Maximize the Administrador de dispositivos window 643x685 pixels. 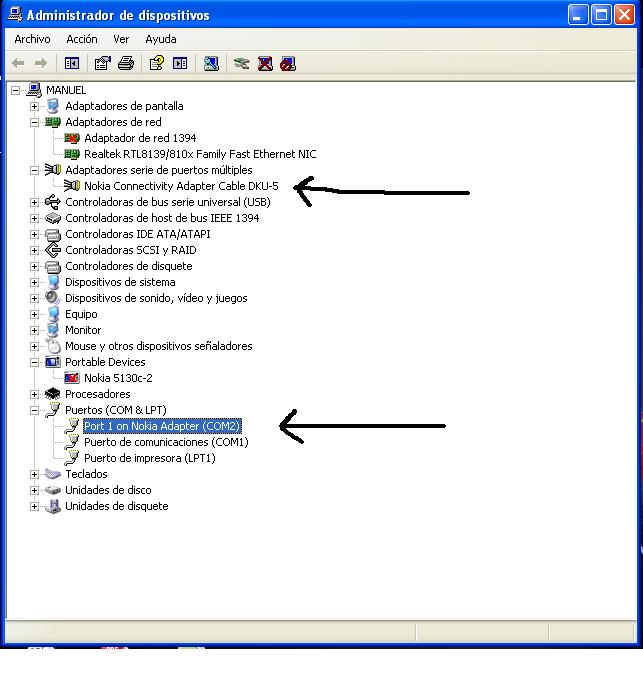coord(602,15)
